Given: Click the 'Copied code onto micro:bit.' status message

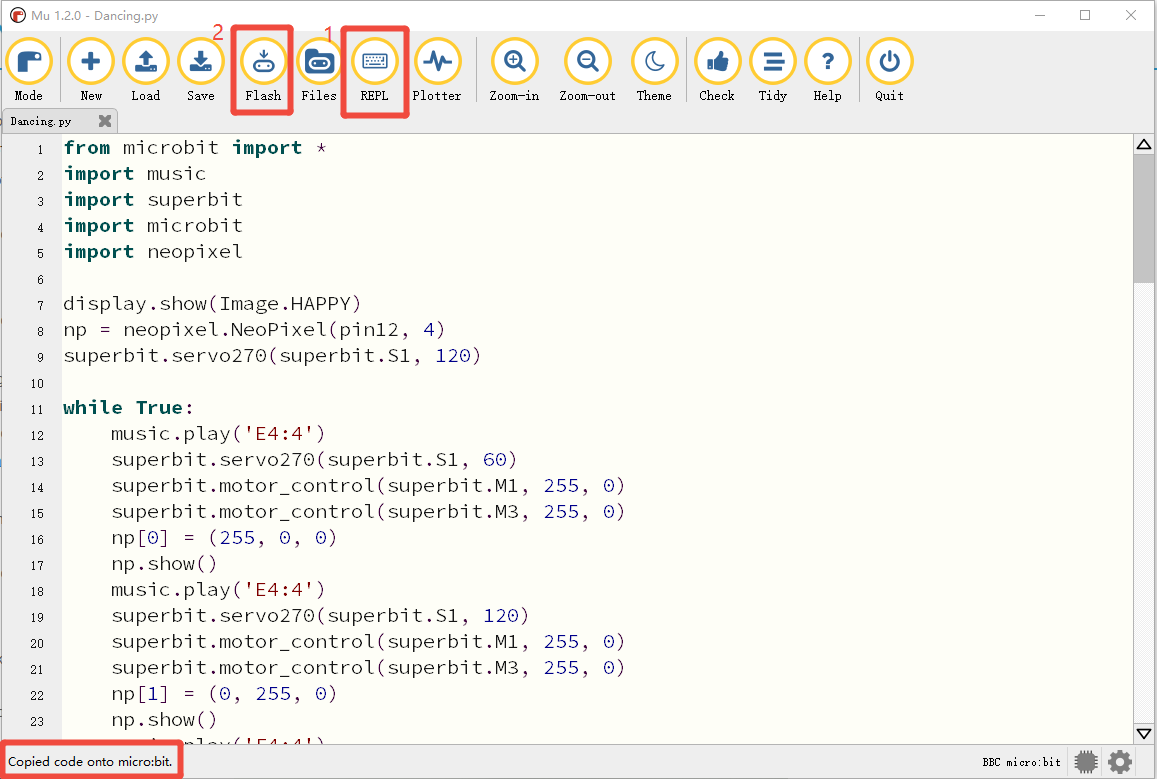Looking at the screenshot, I should tap(90, 761).
